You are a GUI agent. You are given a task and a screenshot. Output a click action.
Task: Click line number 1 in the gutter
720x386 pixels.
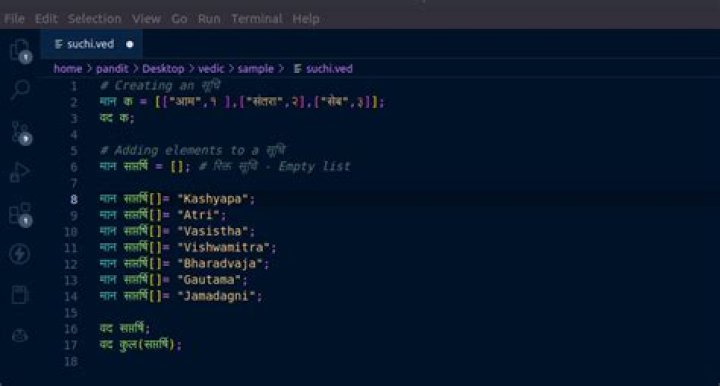pos(74,86)
